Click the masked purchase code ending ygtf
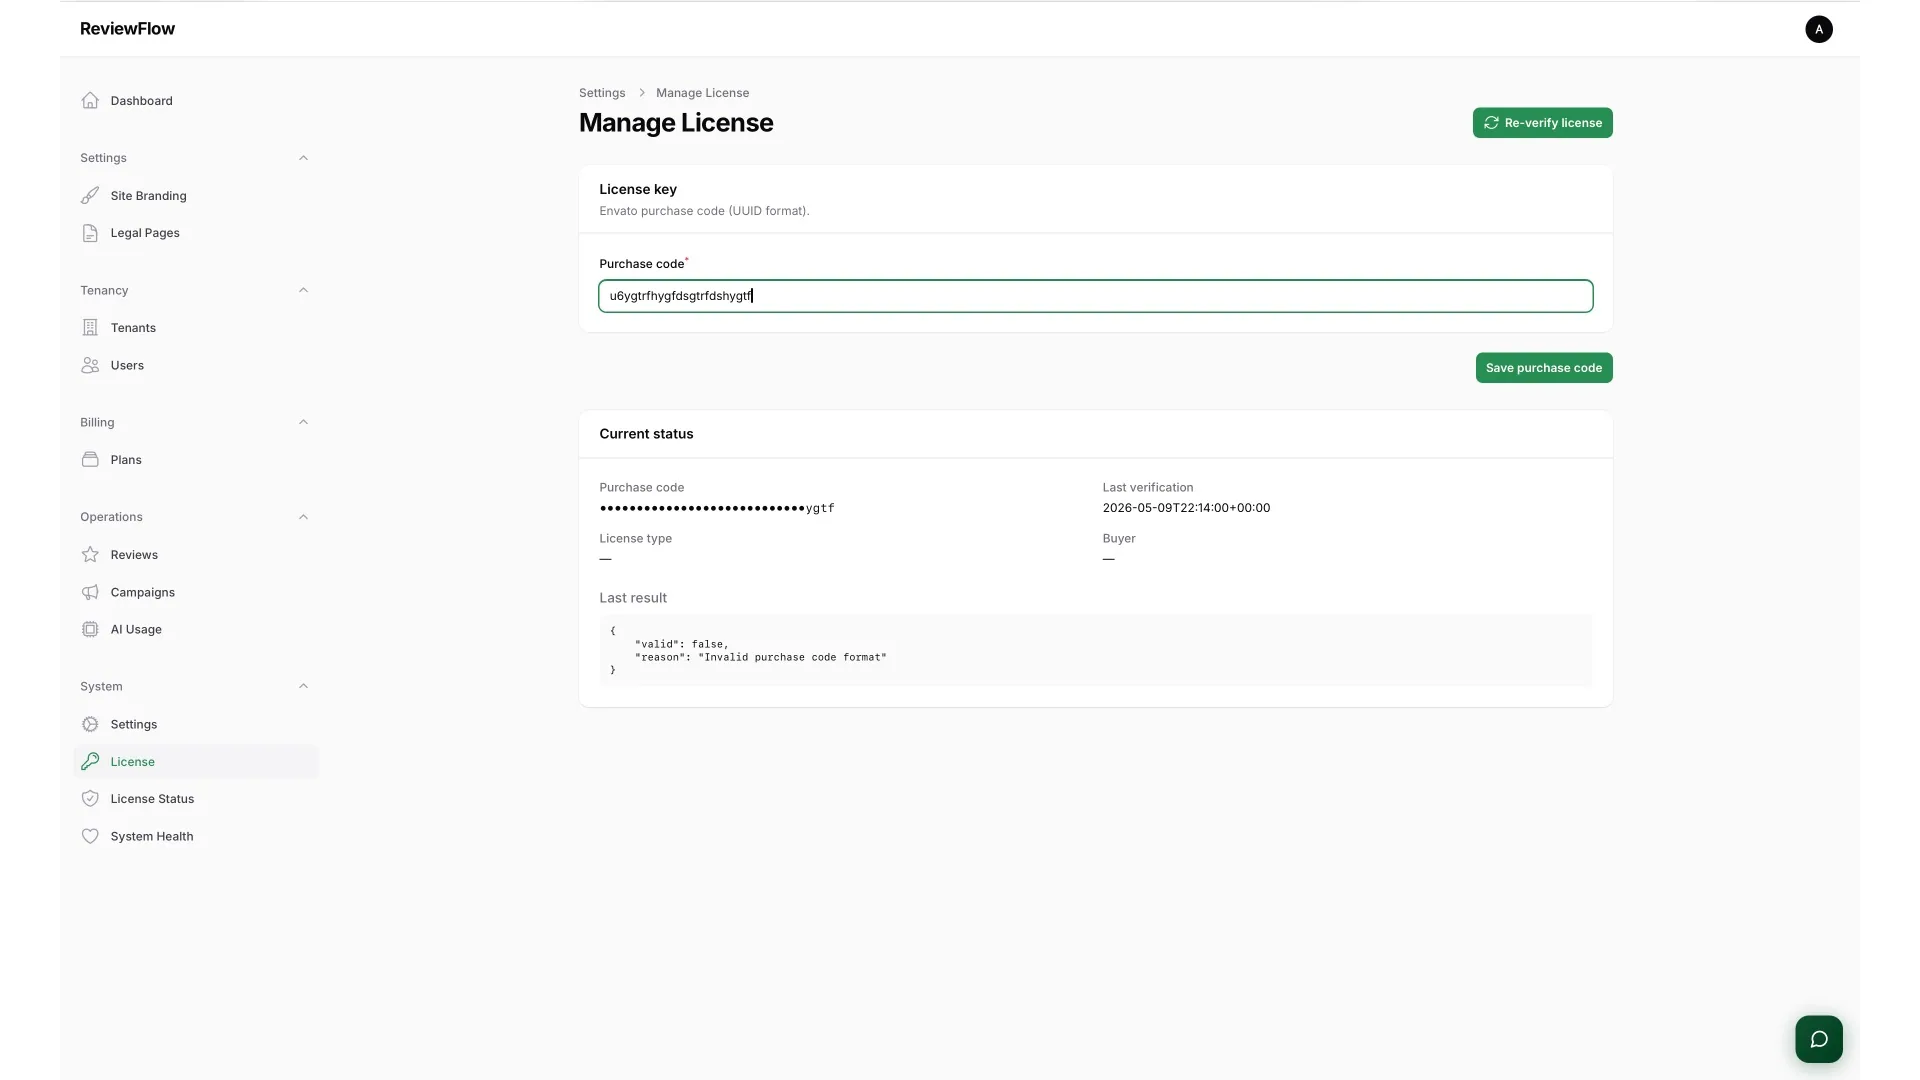This screenshot has width=1920, height=1080. click(x=717, y=508)
